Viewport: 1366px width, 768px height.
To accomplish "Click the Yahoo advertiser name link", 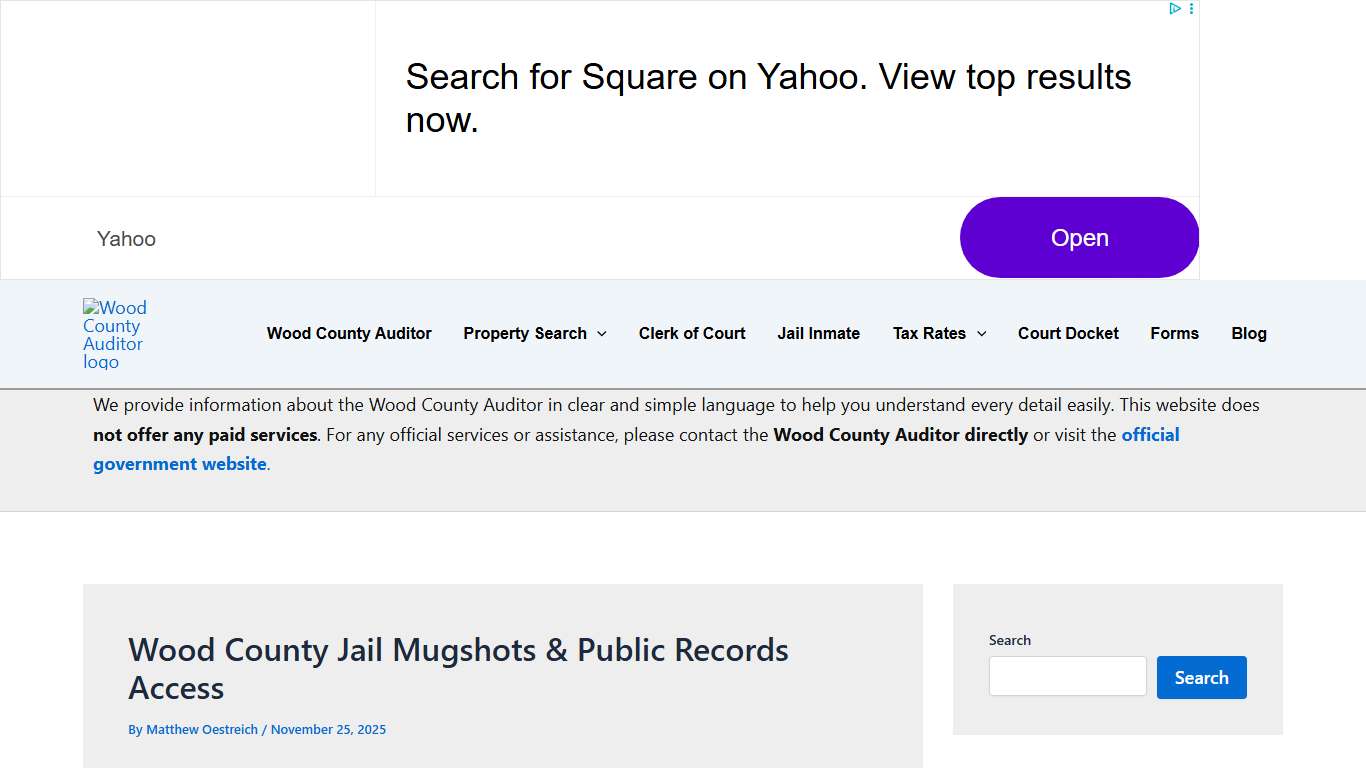I will point(126,238).
